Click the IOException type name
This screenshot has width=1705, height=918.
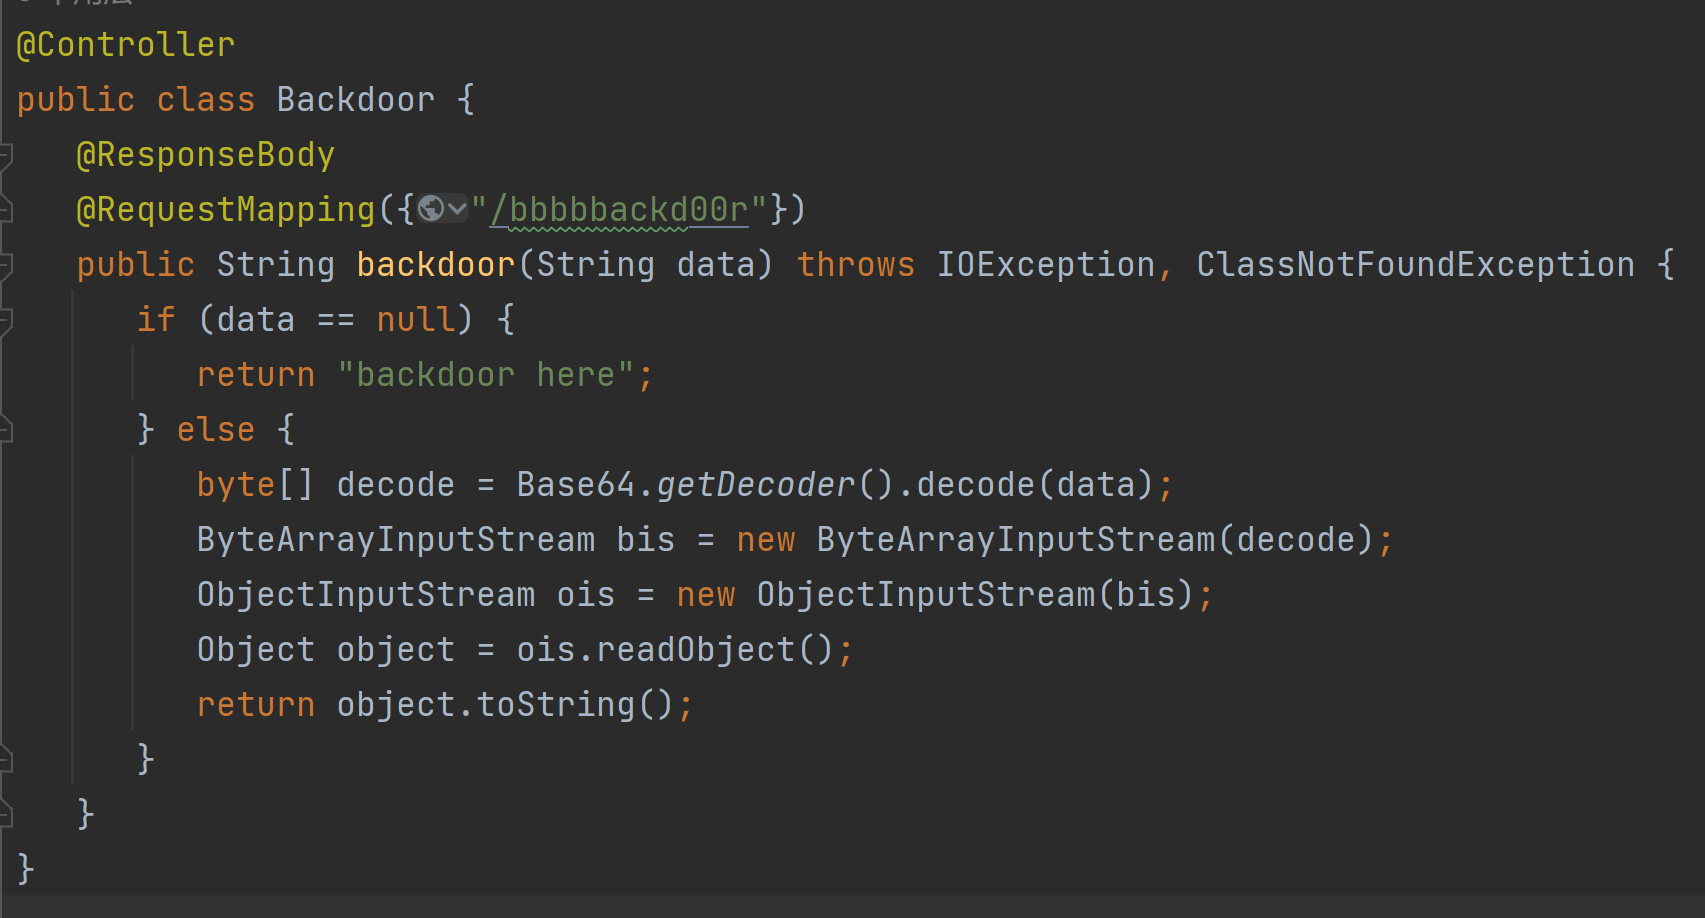pos(1046,264)
